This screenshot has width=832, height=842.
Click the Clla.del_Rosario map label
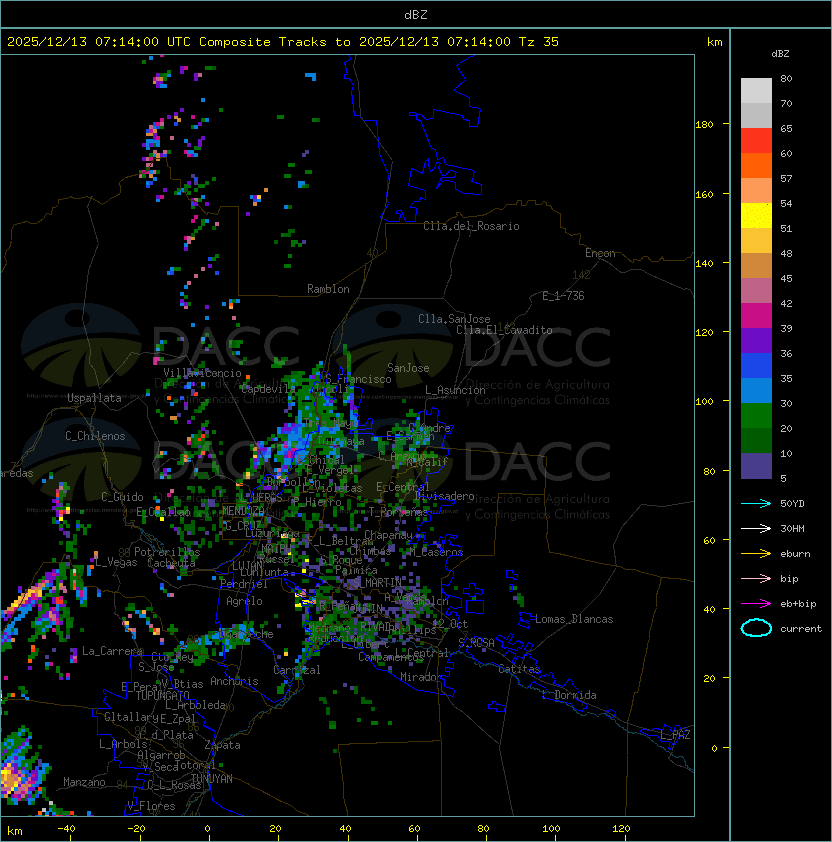click(x=471, y=226)
